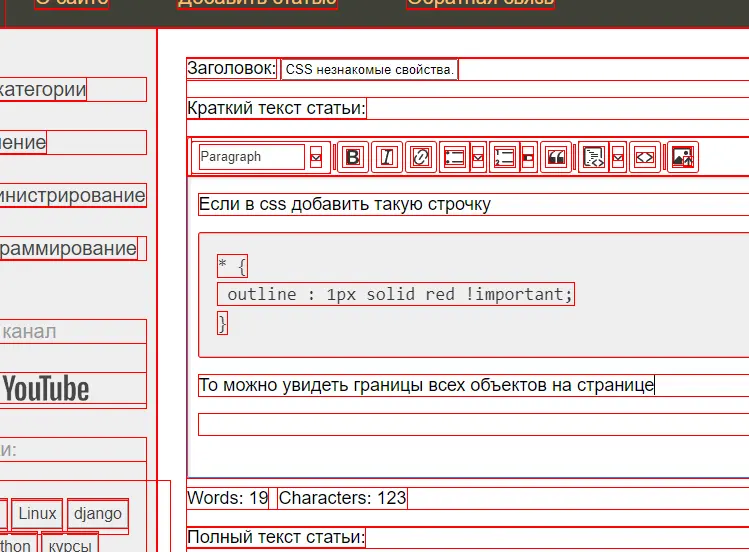Image resolution: width=749 pixels, height=552 pixels.
Task: Insert a link using the chain icon
Action: [x=421, y=157]
